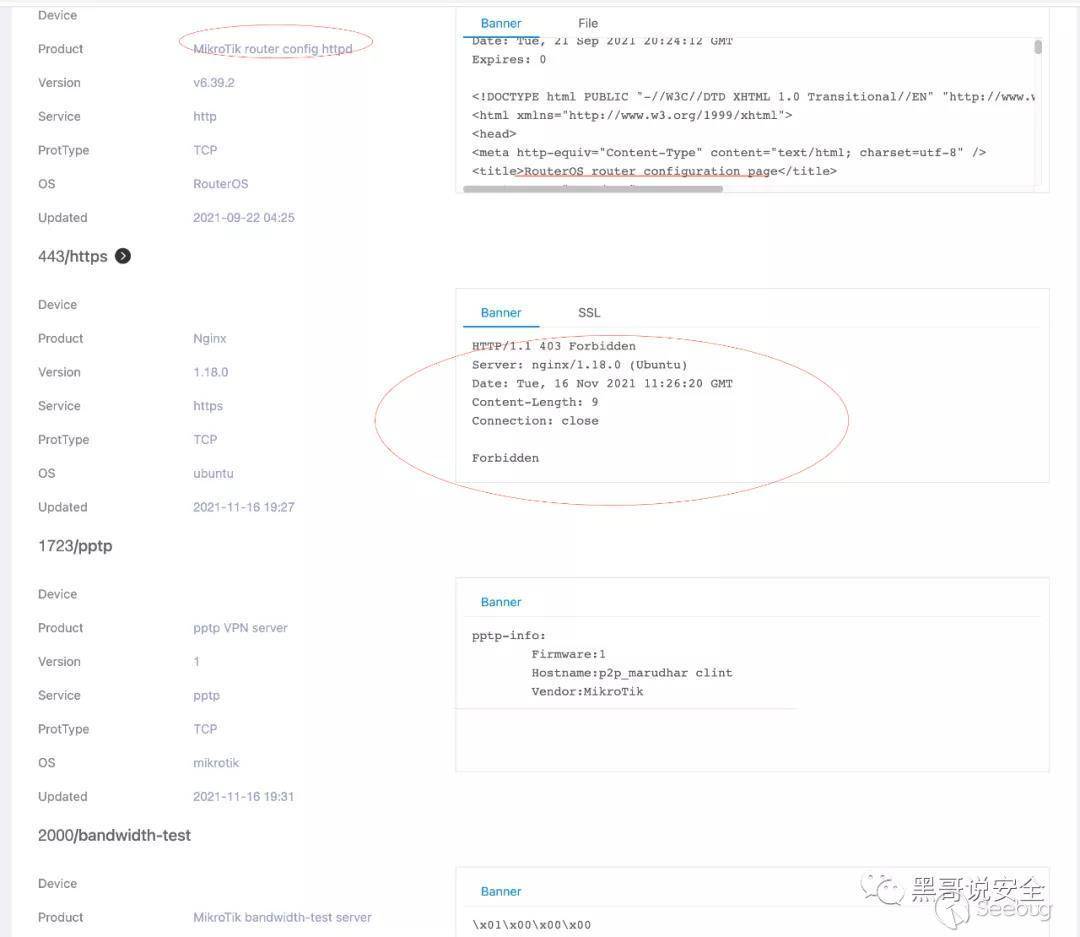
Task: Click the Firmware:1 banner line
Action: (568, 654)
